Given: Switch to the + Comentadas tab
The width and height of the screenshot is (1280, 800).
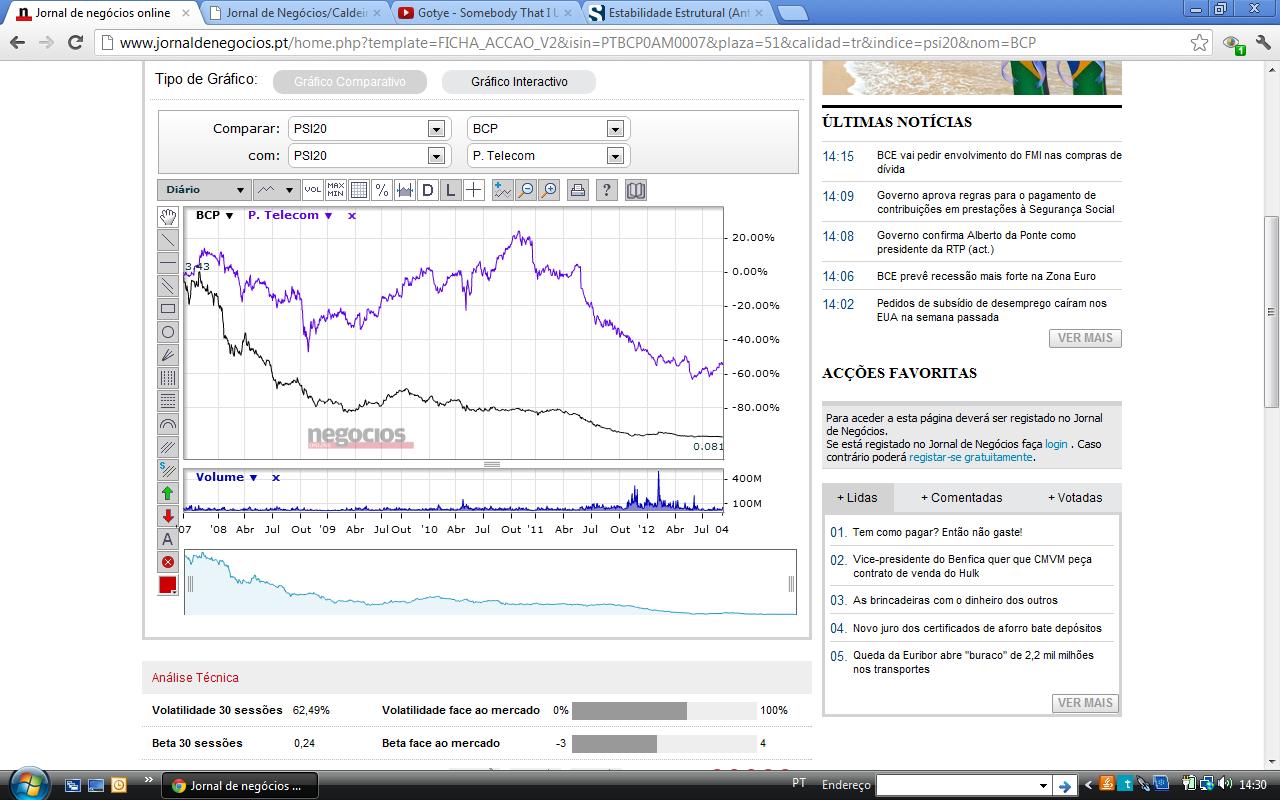Looking at the screenshot, I should click(x=961, y=498).
